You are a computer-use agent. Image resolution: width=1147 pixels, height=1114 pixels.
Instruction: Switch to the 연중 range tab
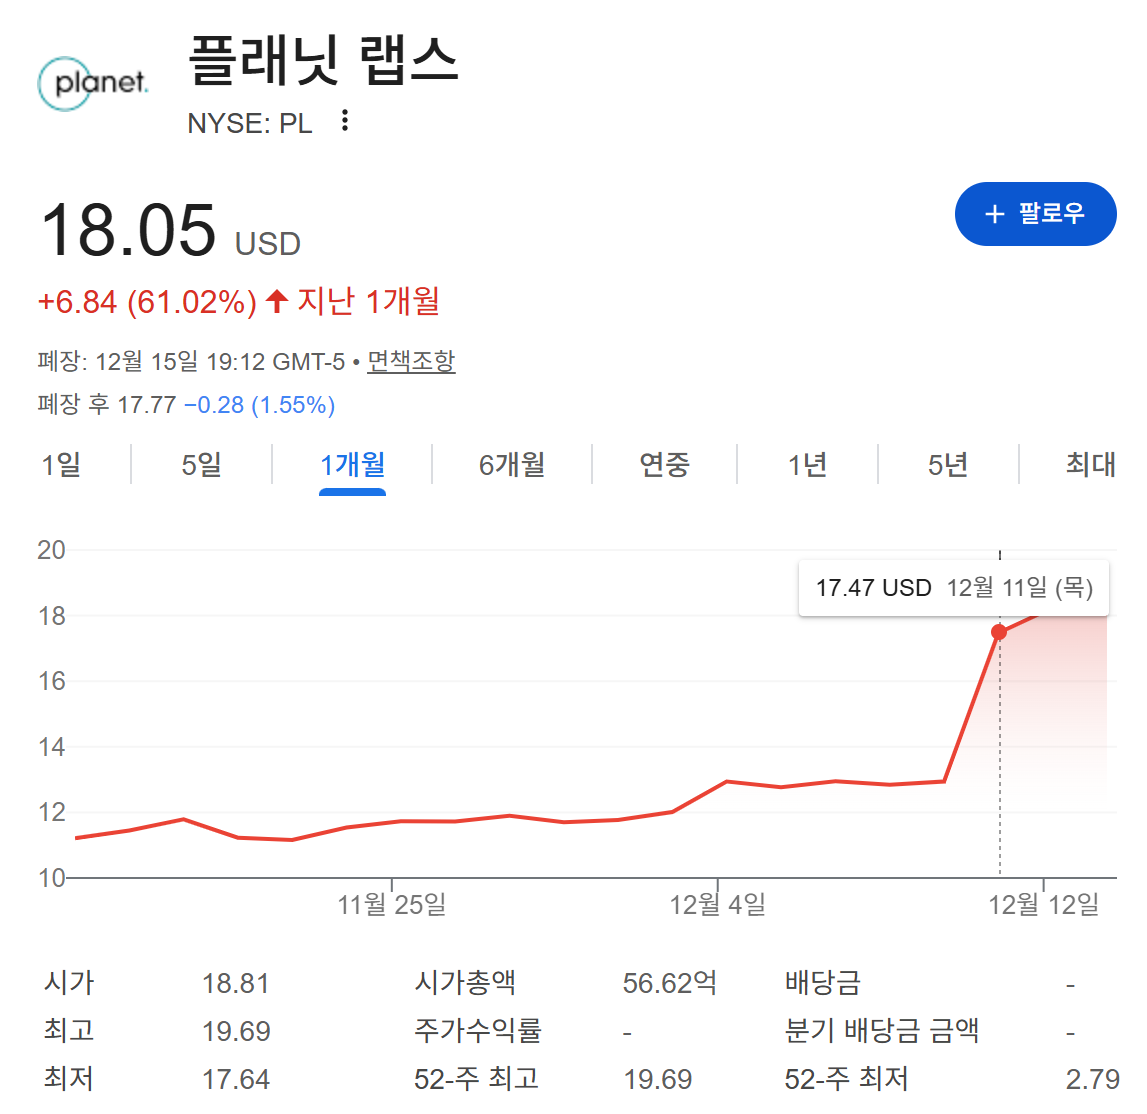pyautogui.click(x=664, y=464)
